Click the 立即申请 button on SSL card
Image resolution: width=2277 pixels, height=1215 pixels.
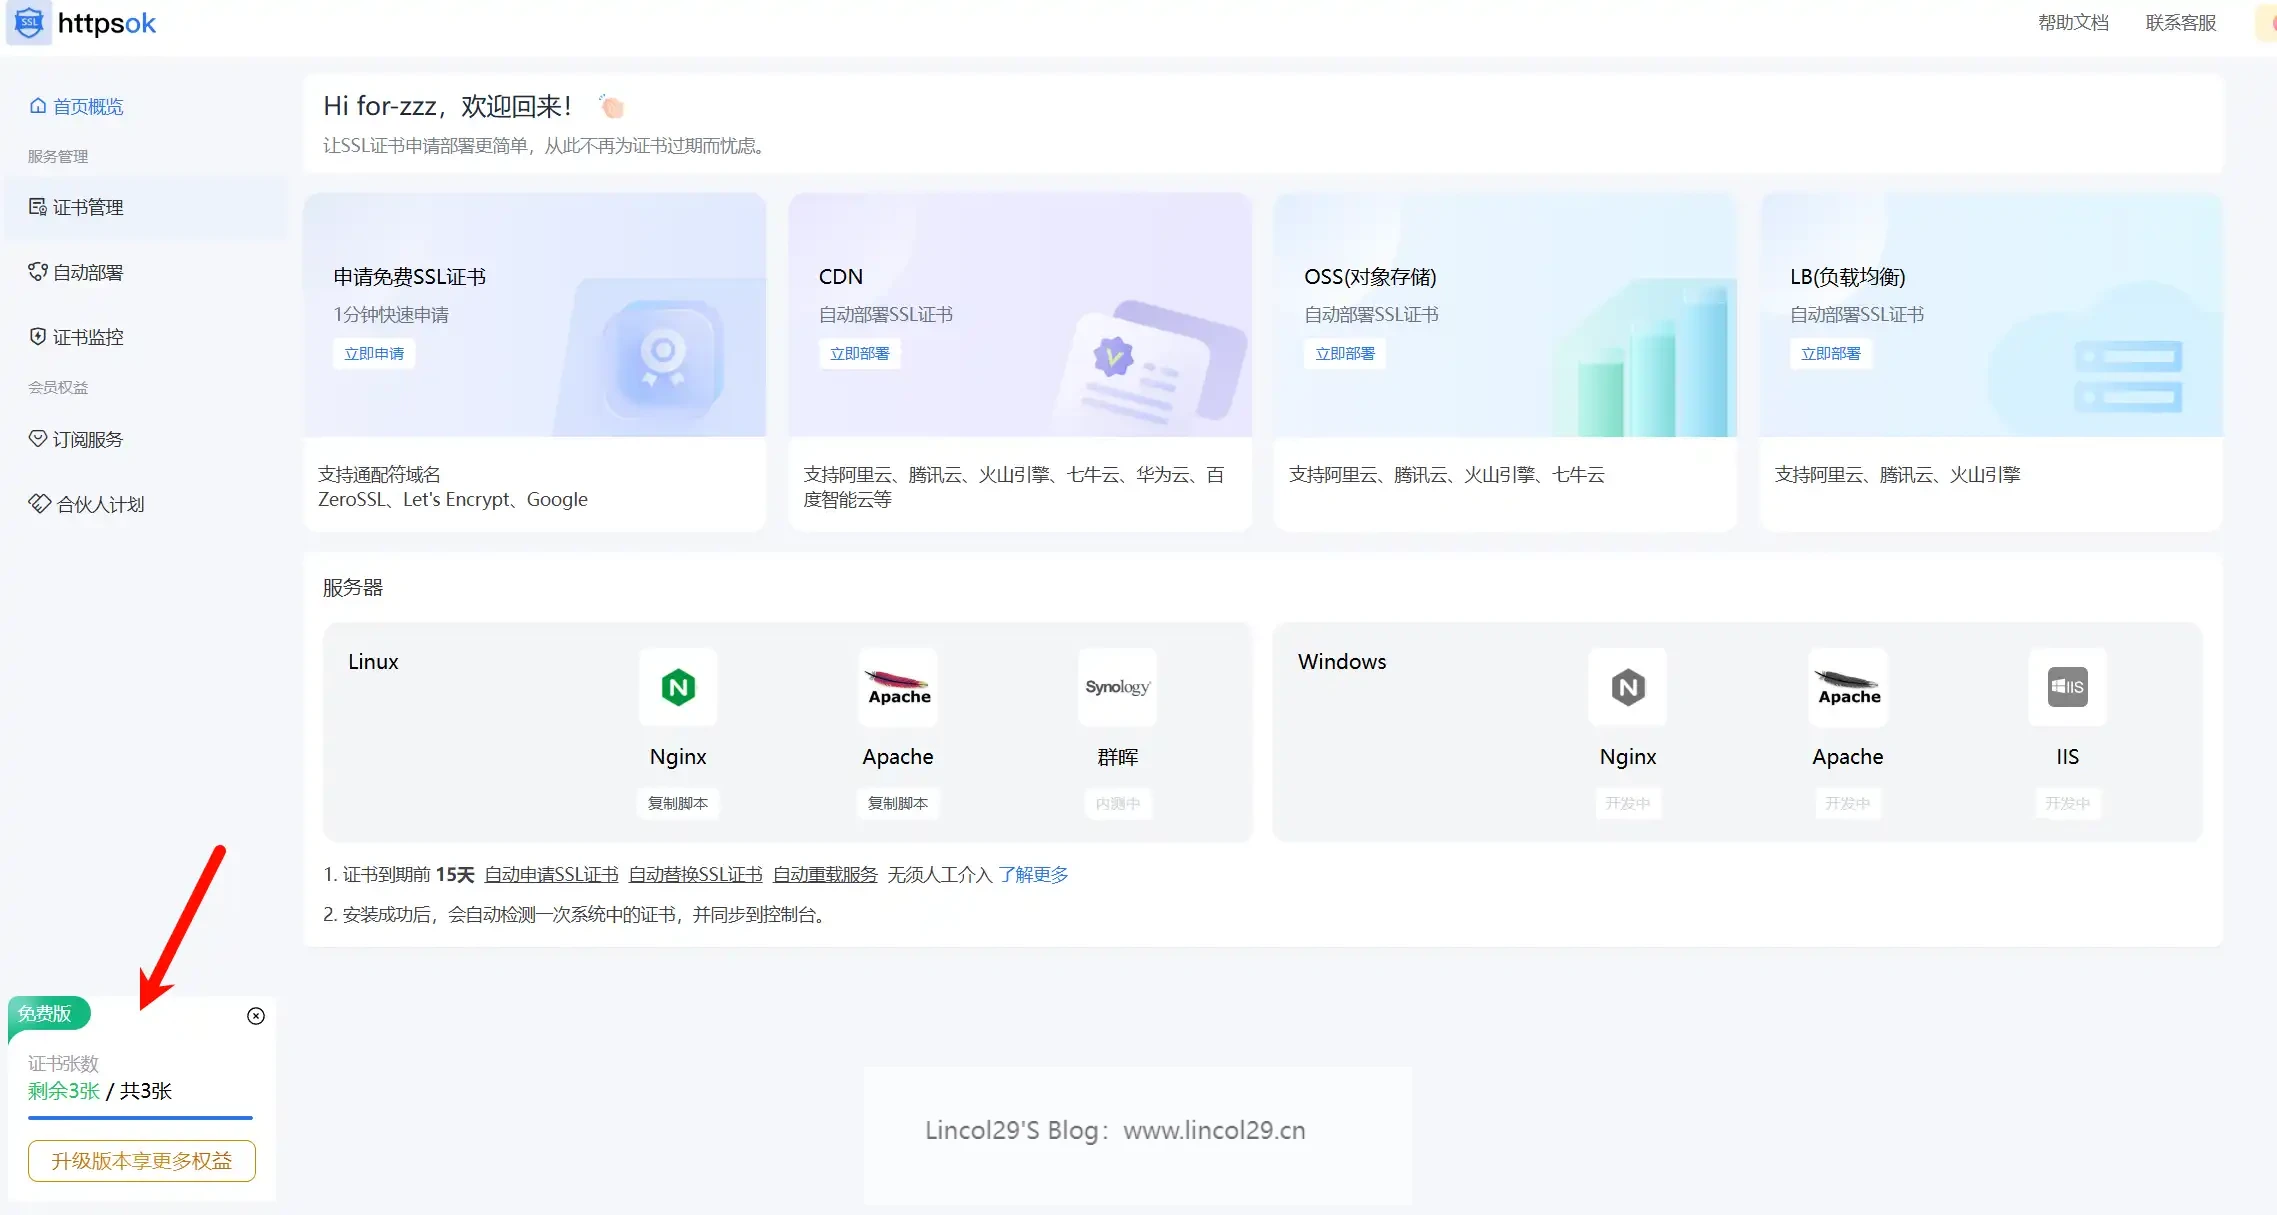[x=374, y=353]
